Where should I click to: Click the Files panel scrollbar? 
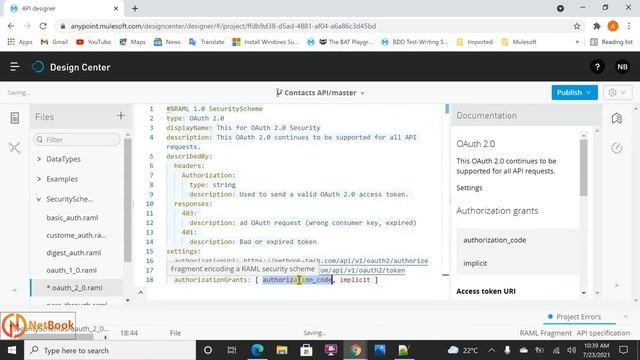pos(128,200)
